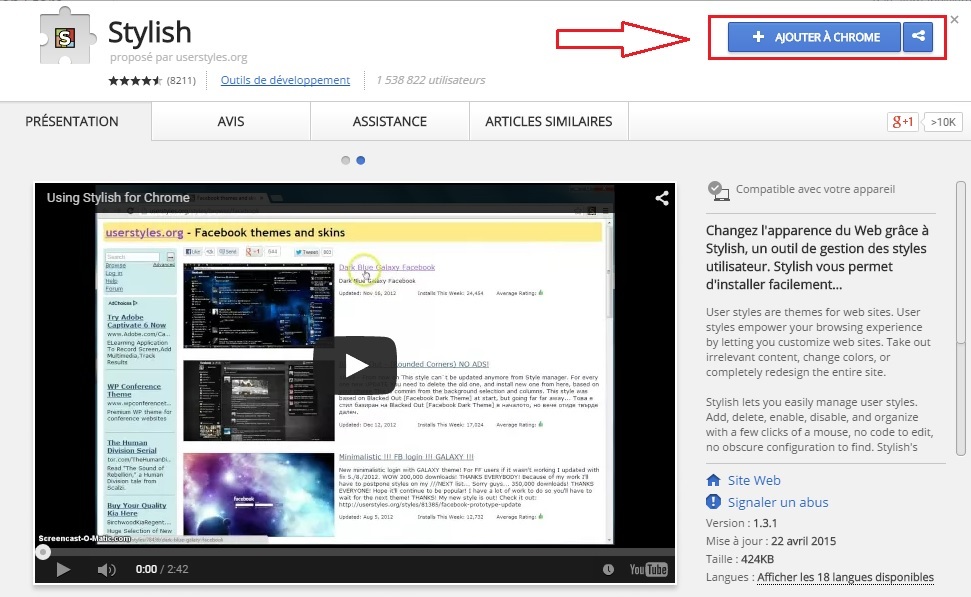This screenshot has height=597, width=971.
Task: Open the star rating reviews (8211)
Action: (152, 81)
